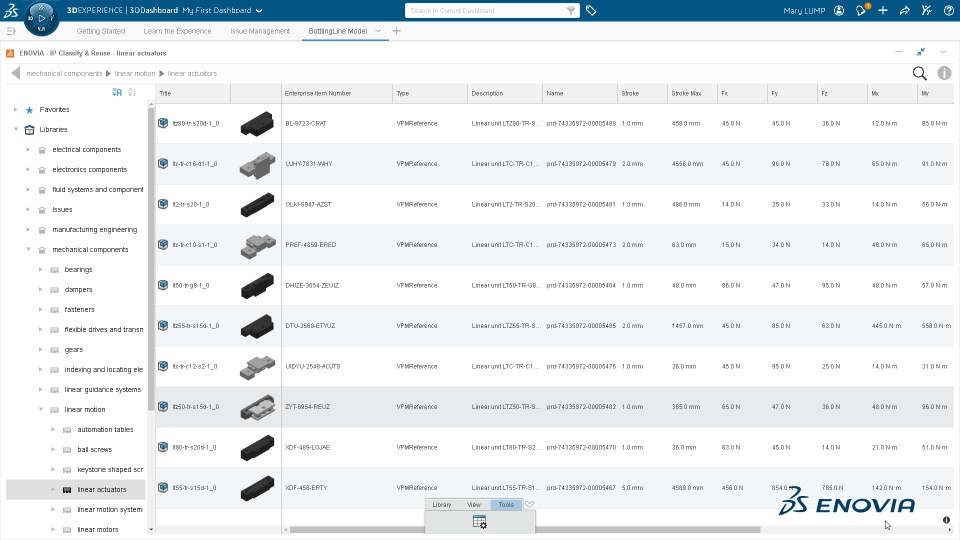Collapse the linear motion node
This screenshot has height=540, width=960.
(40, 410)
